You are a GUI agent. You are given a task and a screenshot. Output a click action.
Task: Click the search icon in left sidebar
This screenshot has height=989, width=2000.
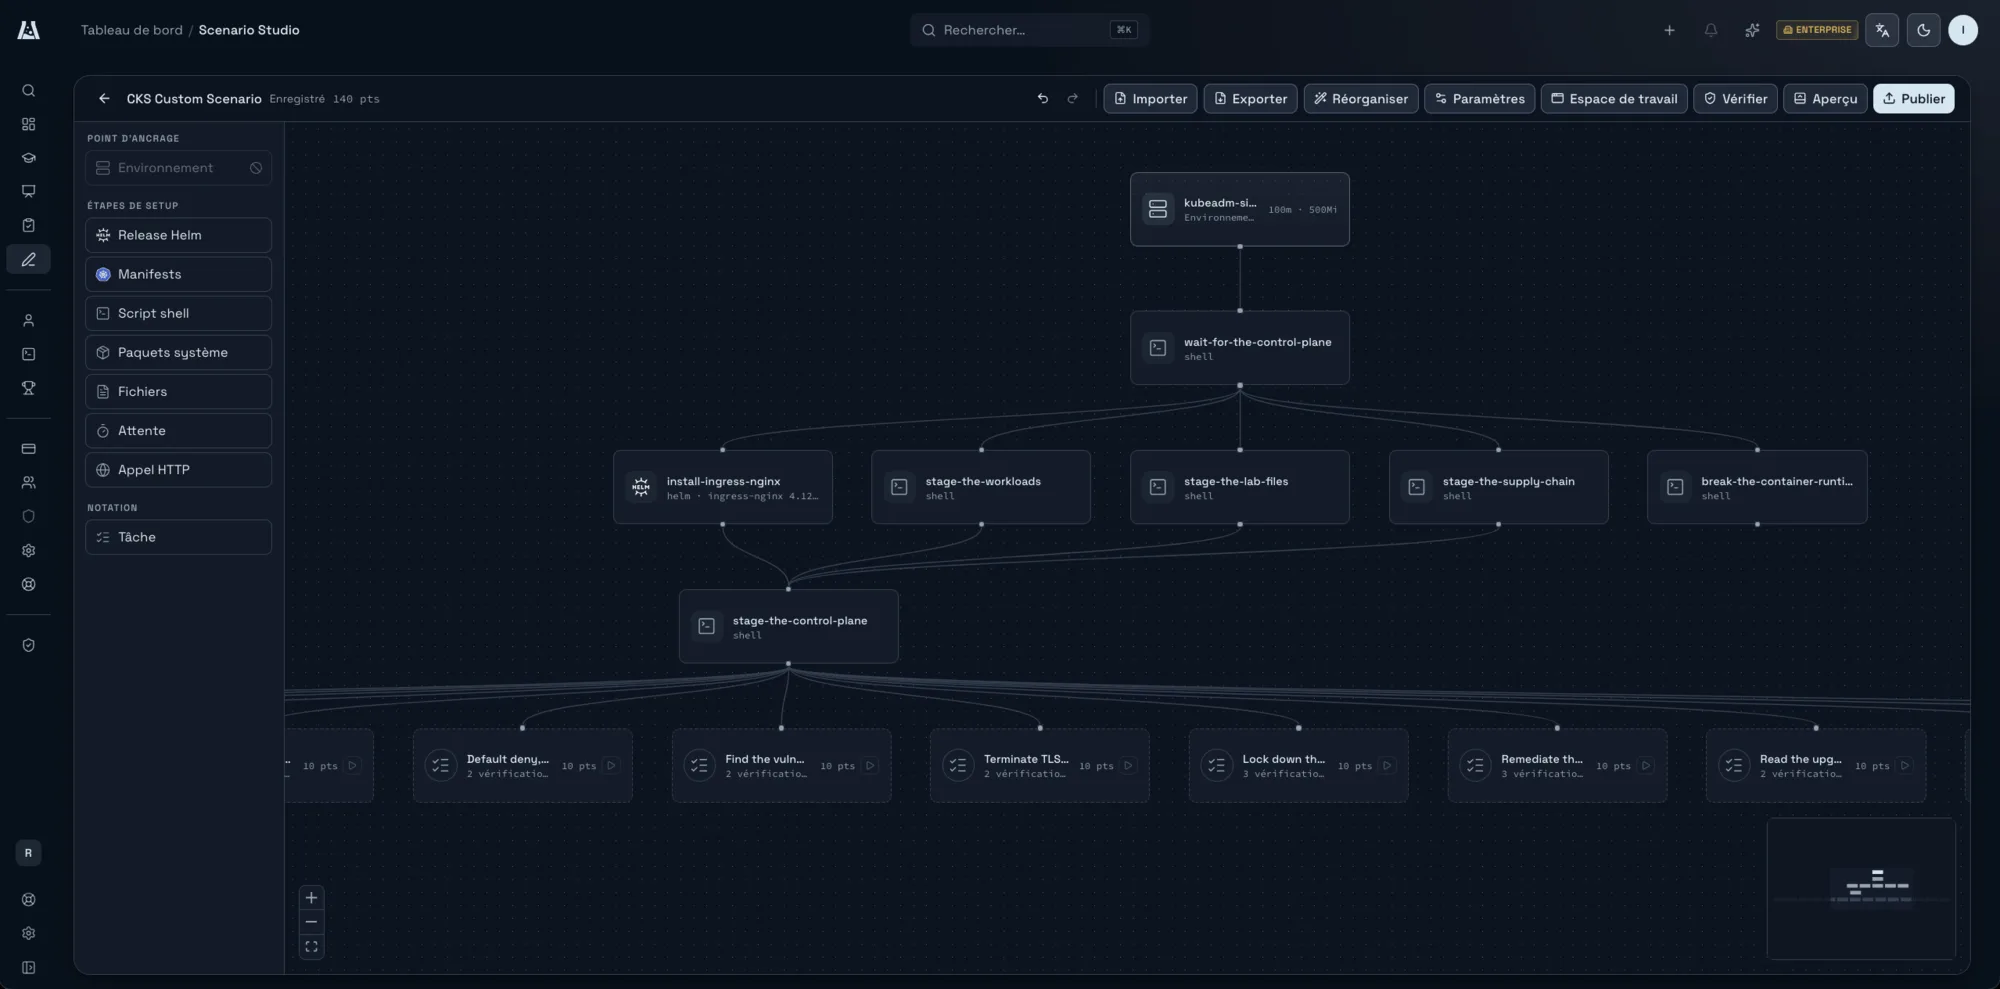(29, 91)
